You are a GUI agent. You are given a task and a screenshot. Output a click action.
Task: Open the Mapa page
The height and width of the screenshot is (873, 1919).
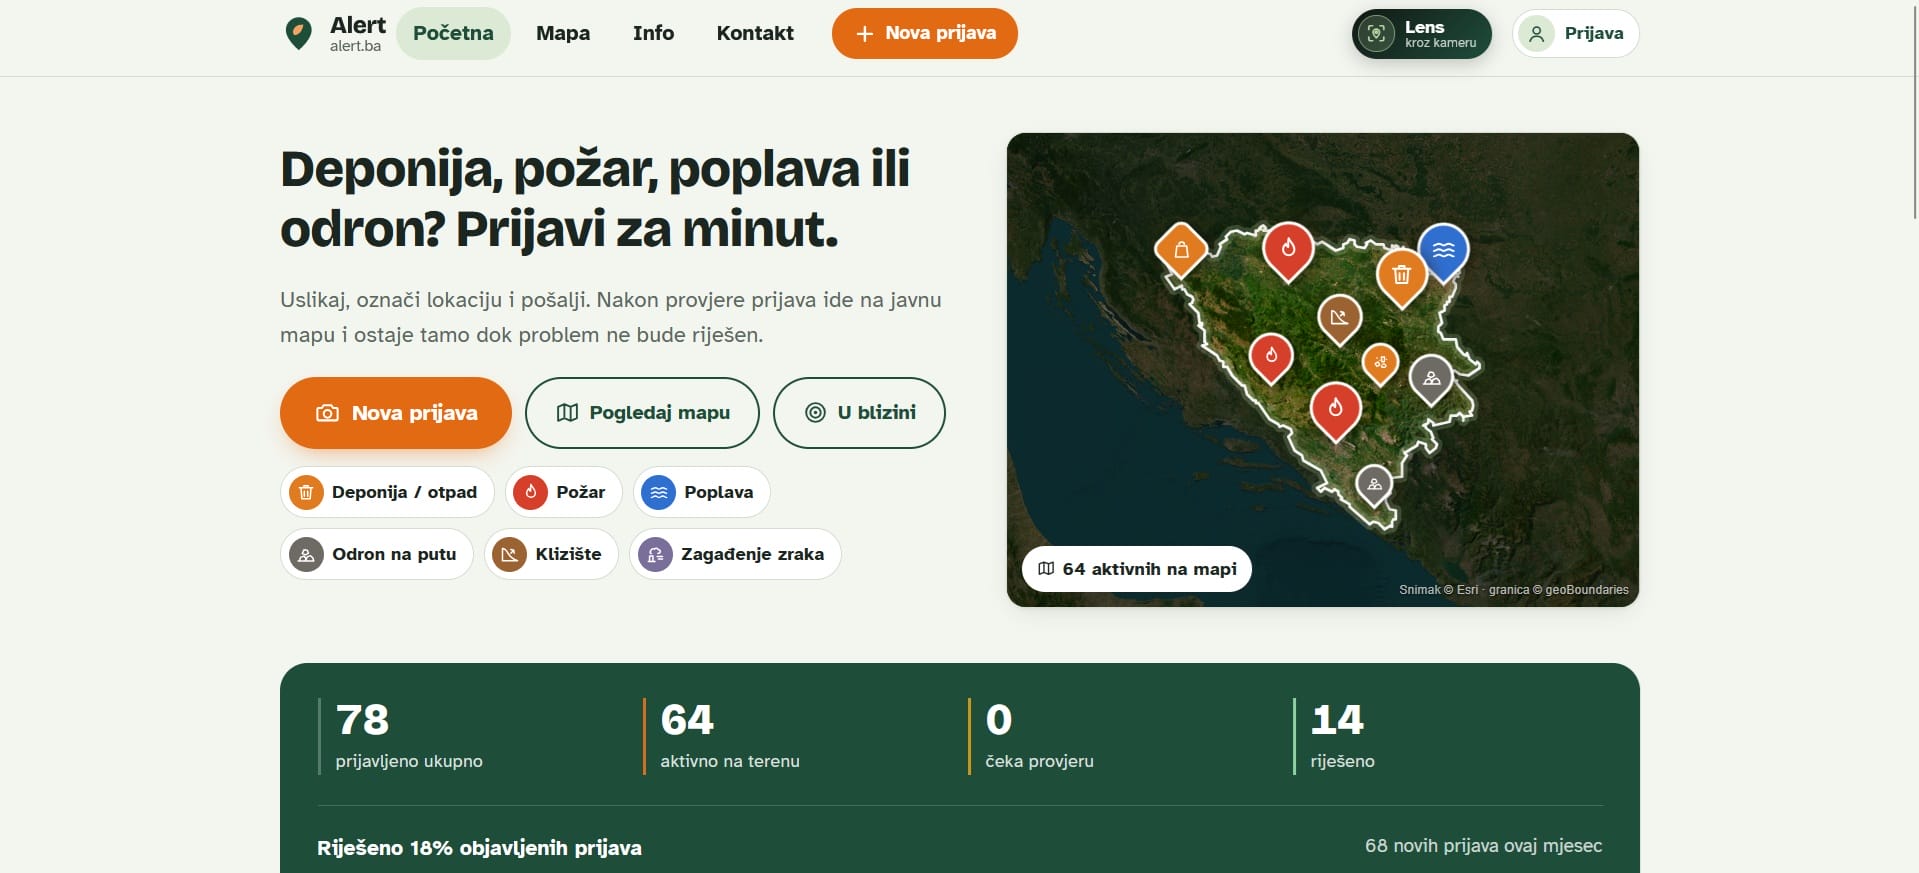click(x=563, y=33)
